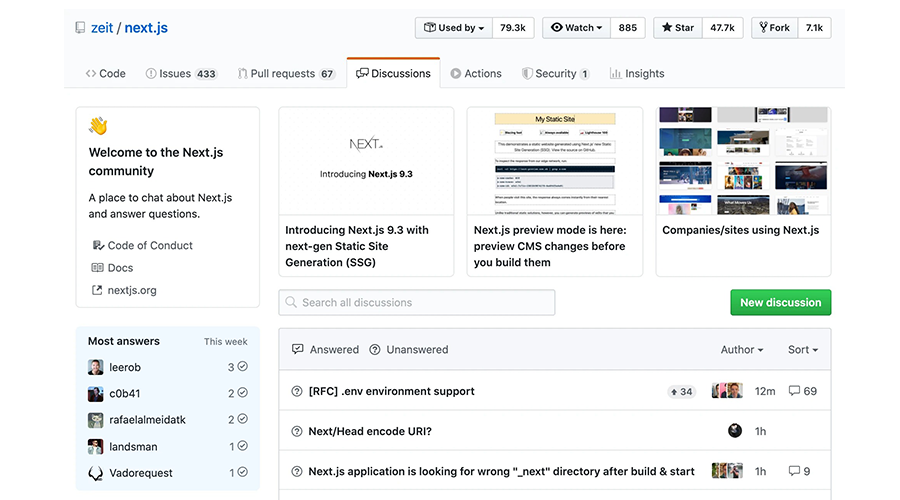Click participant avatars on "_next" directory row
Image resolution: width=900 pixels, height=500 pixels.
727,471
